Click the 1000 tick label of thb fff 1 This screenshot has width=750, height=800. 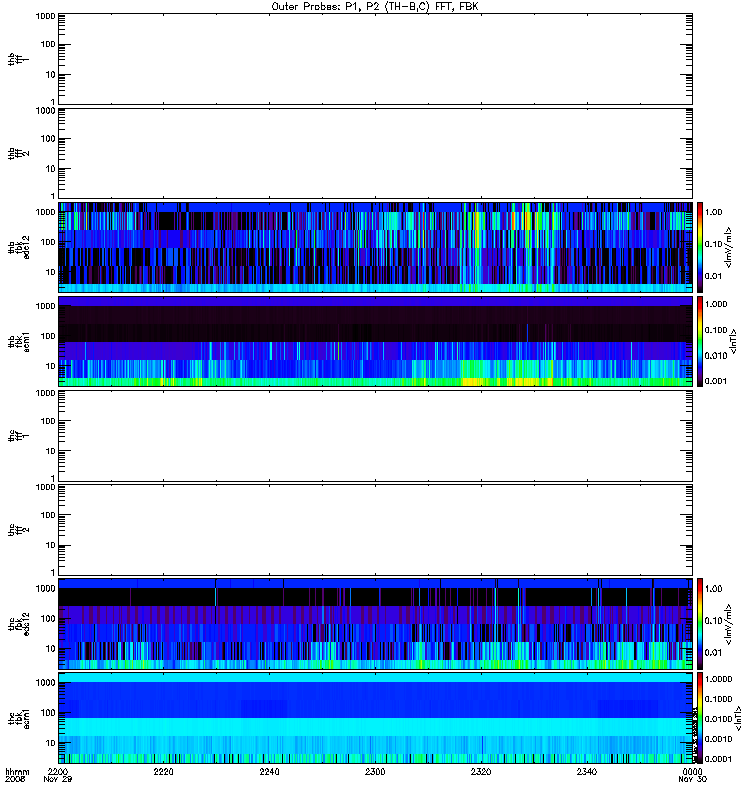coord(45,16)
